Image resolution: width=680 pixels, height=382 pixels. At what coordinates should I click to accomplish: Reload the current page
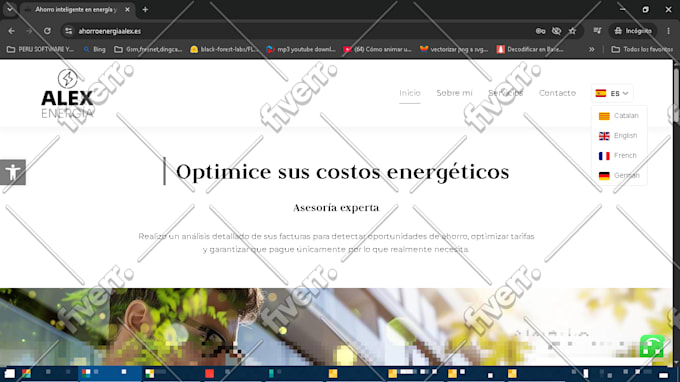click(47, 31)
